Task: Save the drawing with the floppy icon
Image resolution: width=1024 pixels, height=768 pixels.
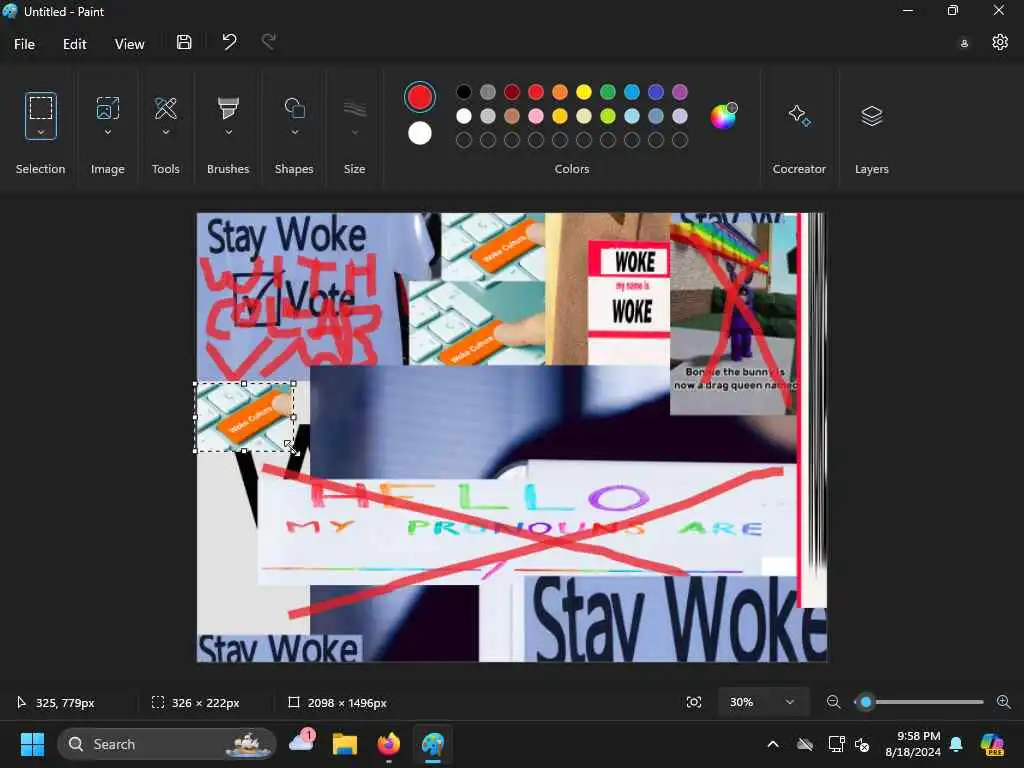Action: (x=184, y=42)
